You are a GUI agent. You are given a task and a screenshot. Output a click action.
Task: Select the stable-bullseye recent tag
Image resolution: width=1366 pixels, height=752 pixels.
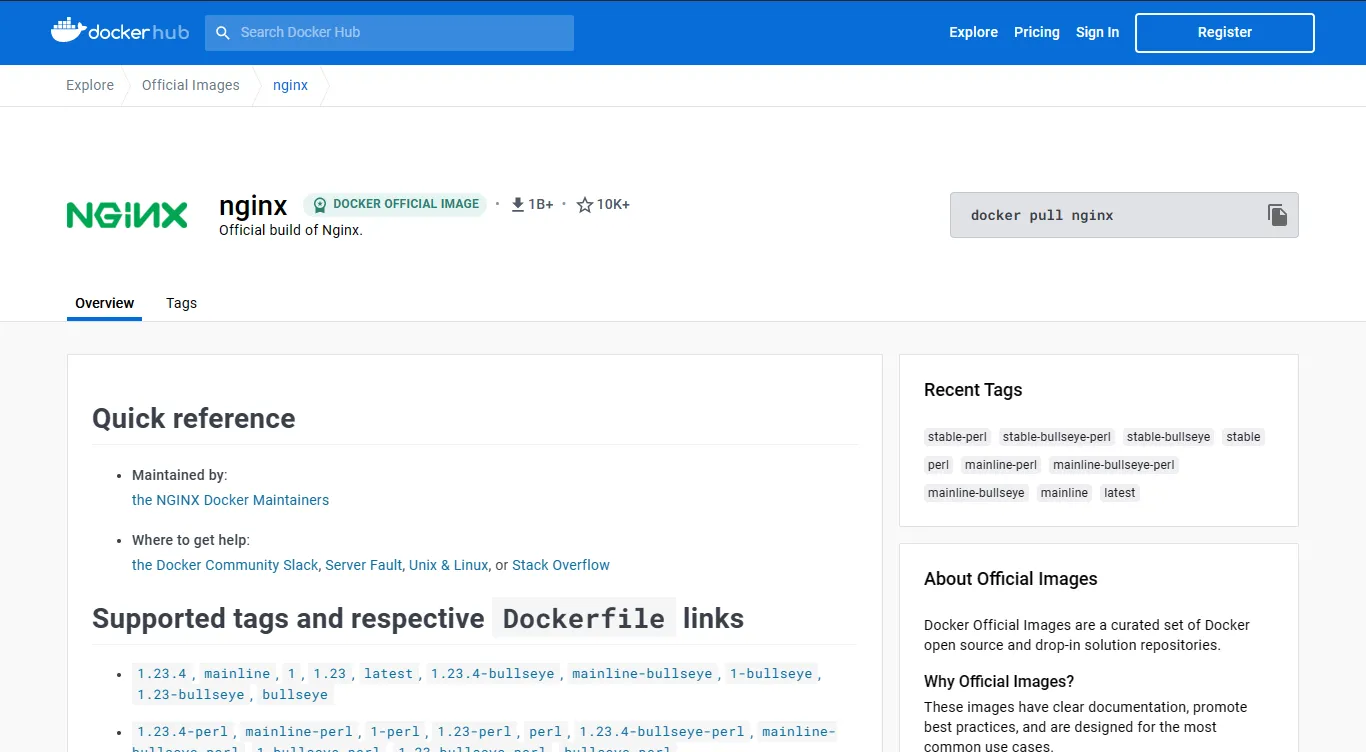pyautogui.click(x=1168, y=437)
